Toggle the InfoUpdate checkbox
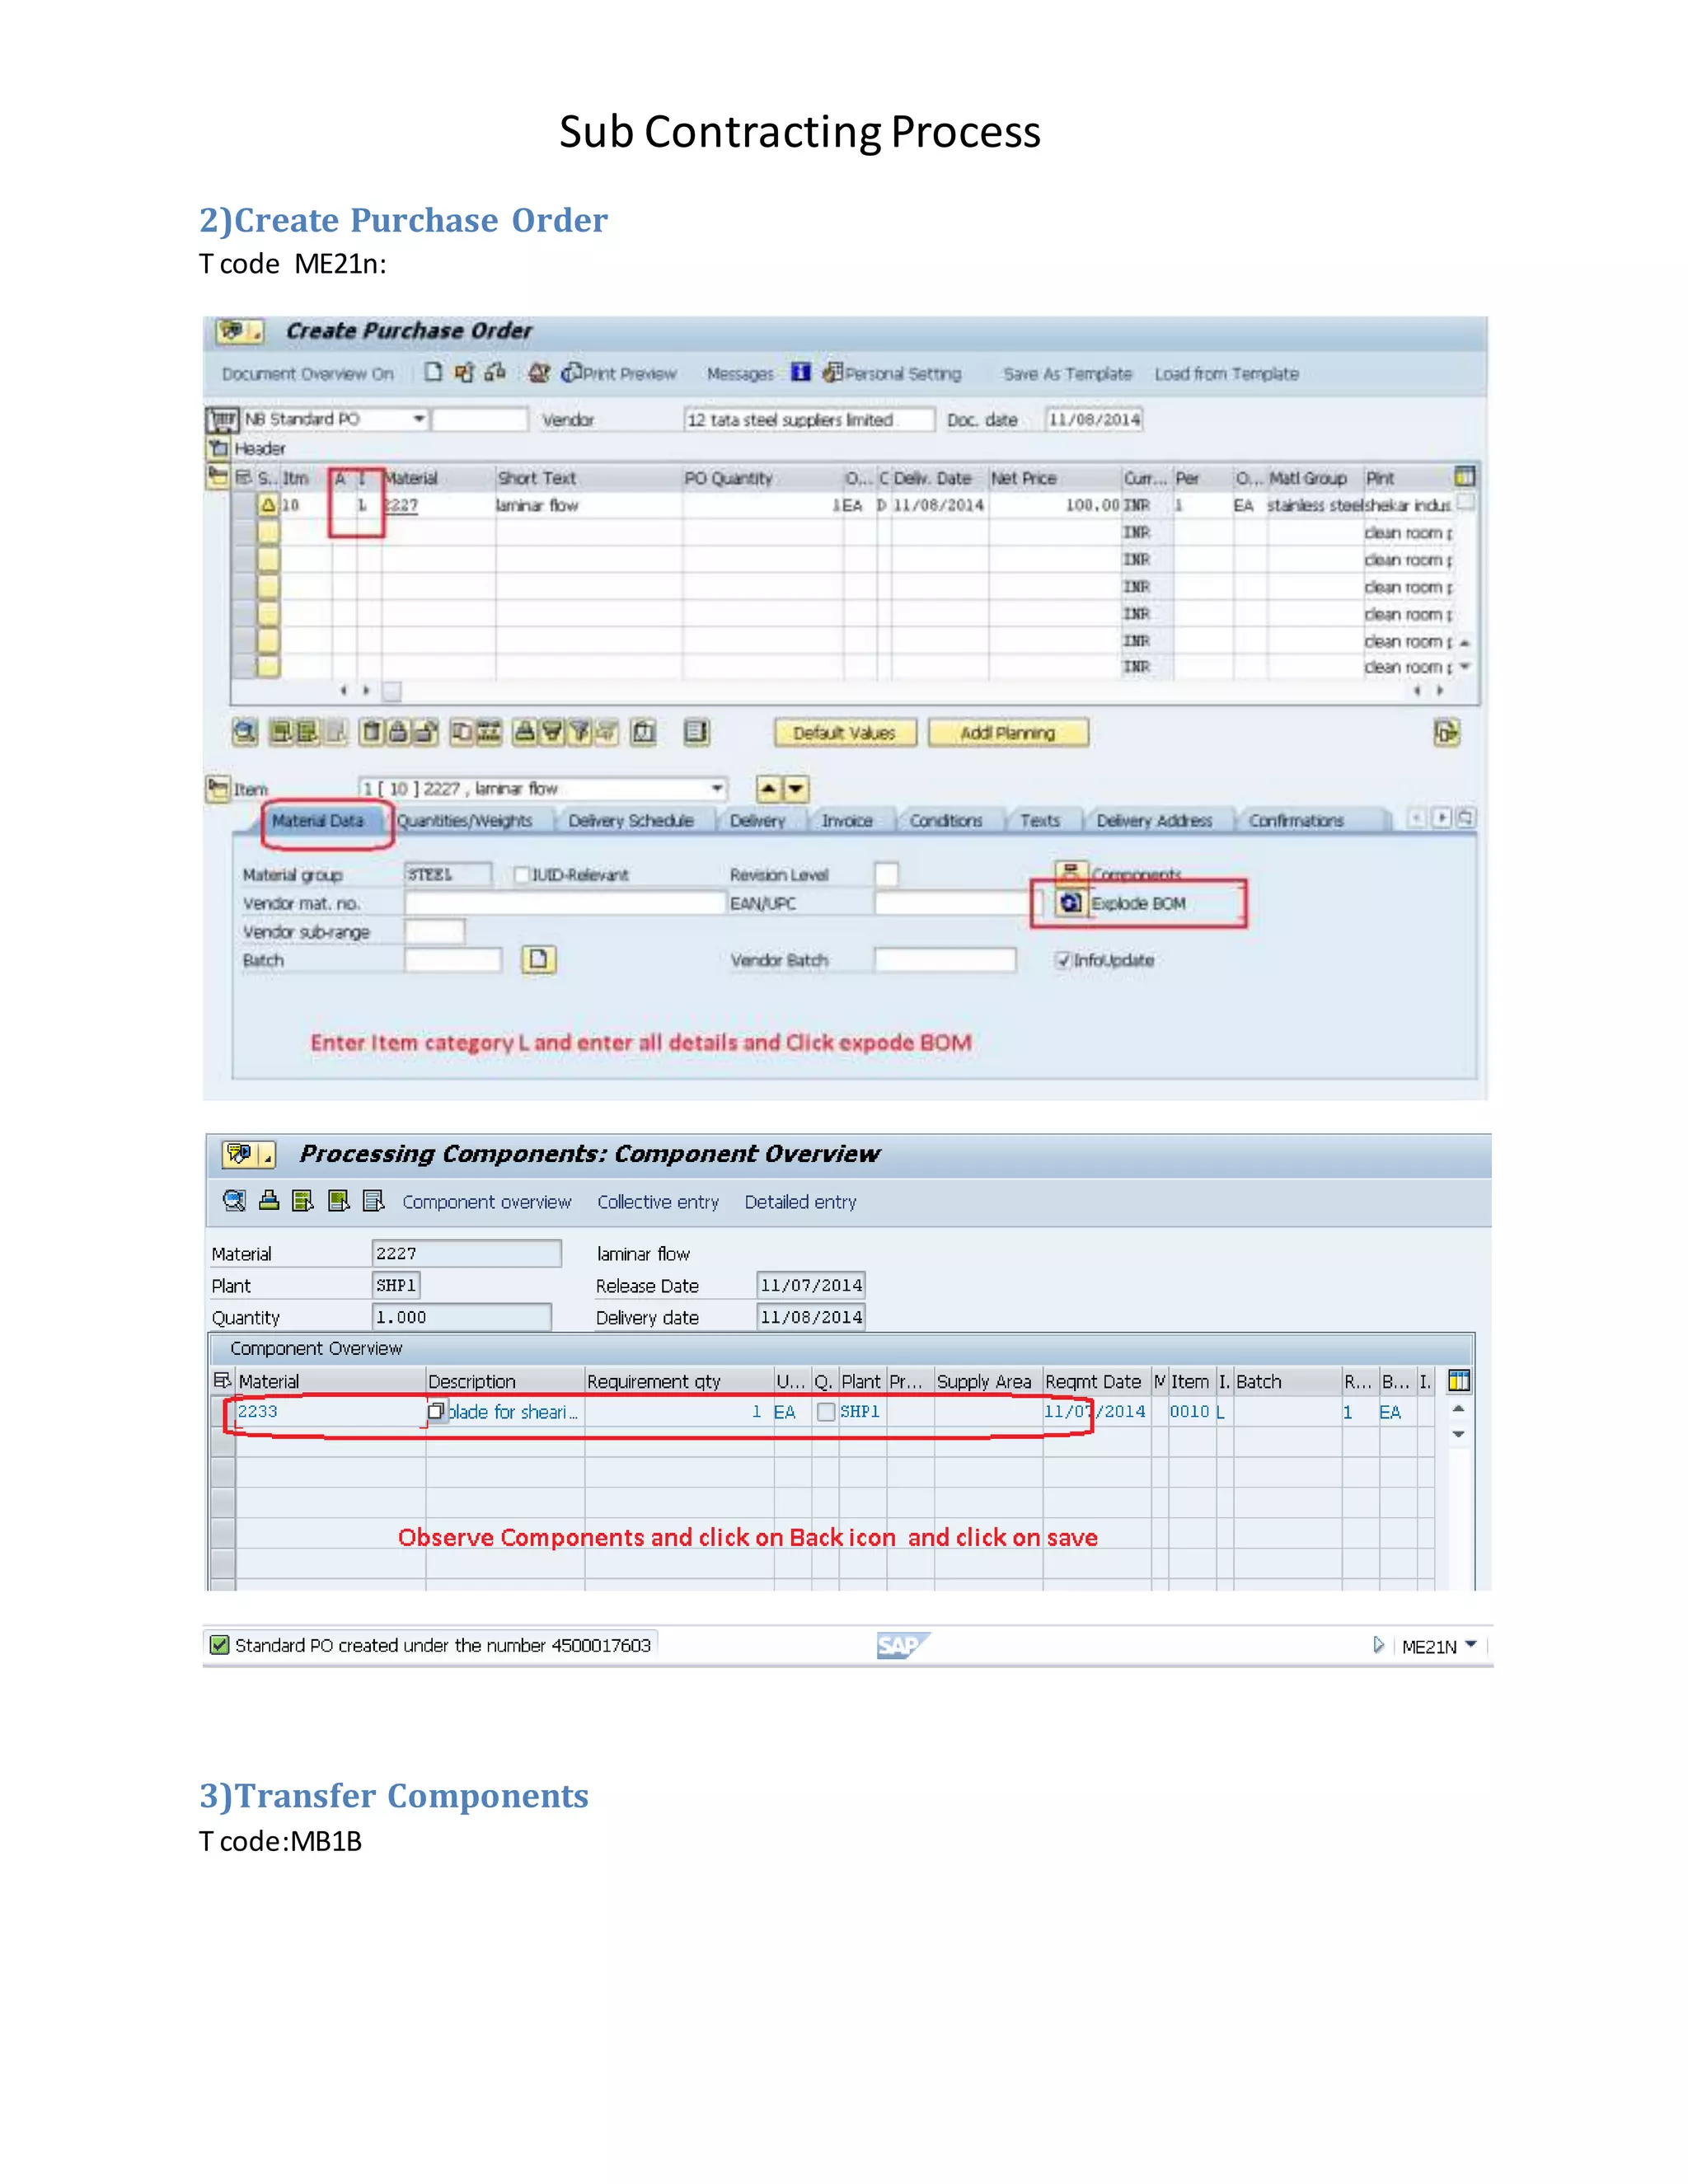Screen dimensions: 1688x2184 1063,960
